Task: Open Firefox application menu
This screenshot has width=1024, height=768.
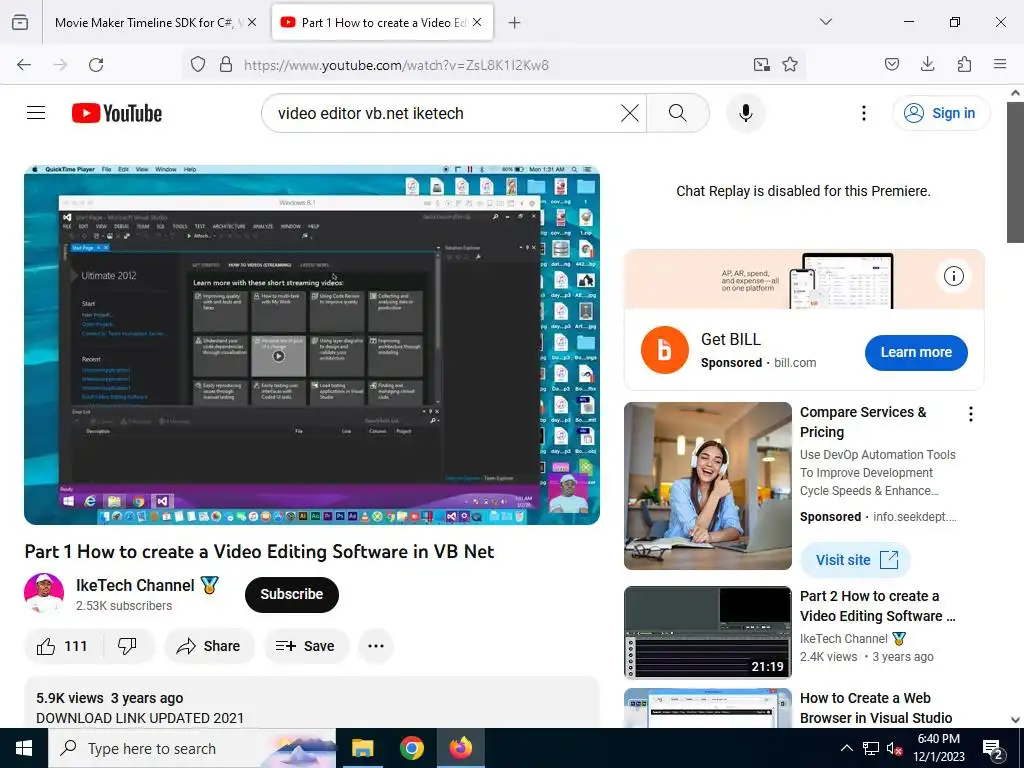Action: click(1000, 64)
